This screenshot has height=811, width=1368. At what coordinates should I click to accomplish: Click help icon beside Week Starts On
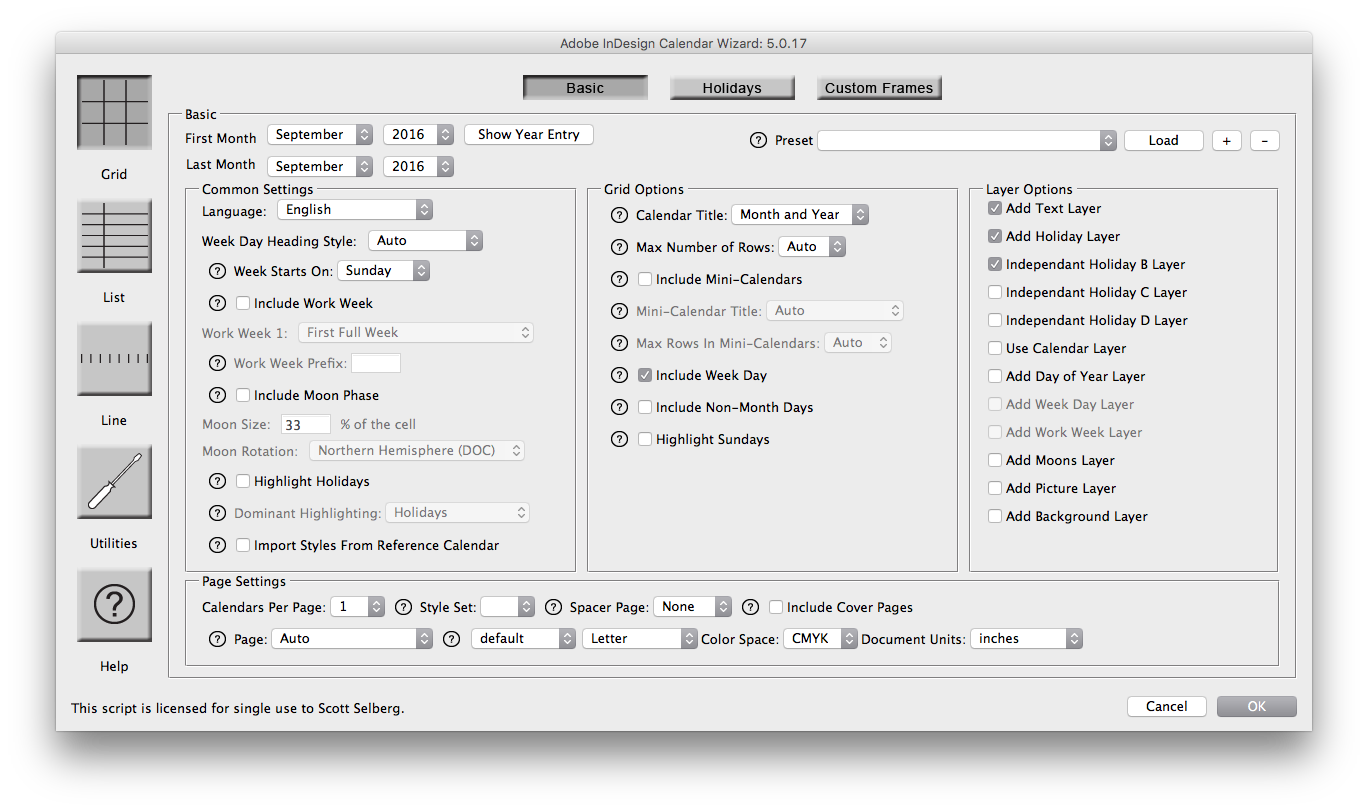point(217,271)
